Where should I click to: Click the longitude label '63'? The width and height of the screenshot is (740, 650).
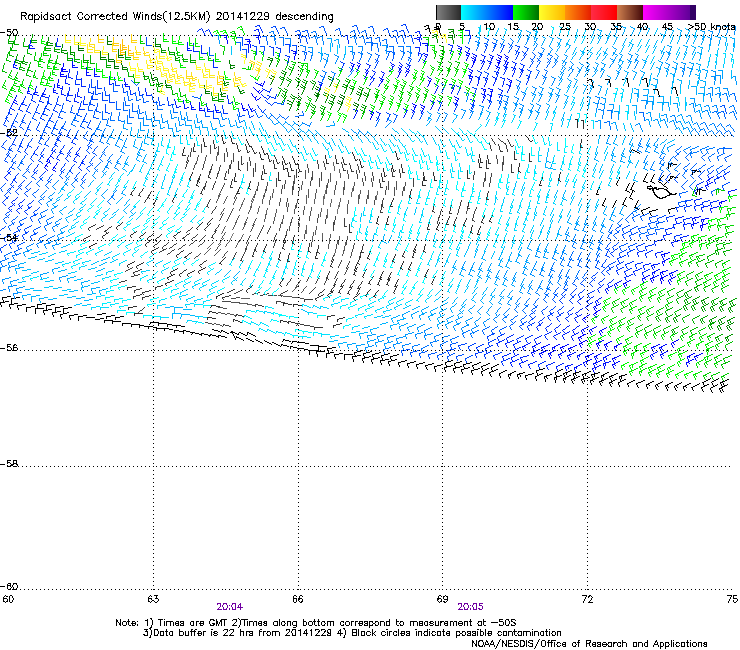153,599
